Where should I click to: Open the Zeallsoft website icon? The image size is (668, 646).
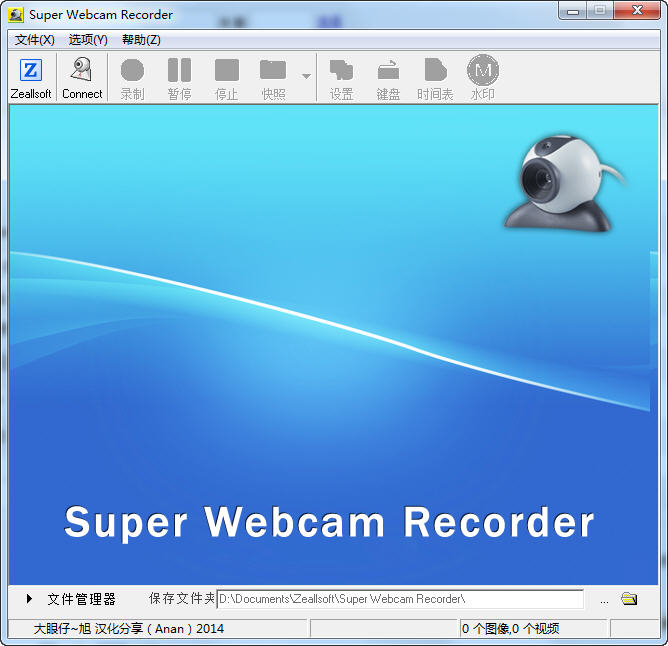(x=31, y=77)
